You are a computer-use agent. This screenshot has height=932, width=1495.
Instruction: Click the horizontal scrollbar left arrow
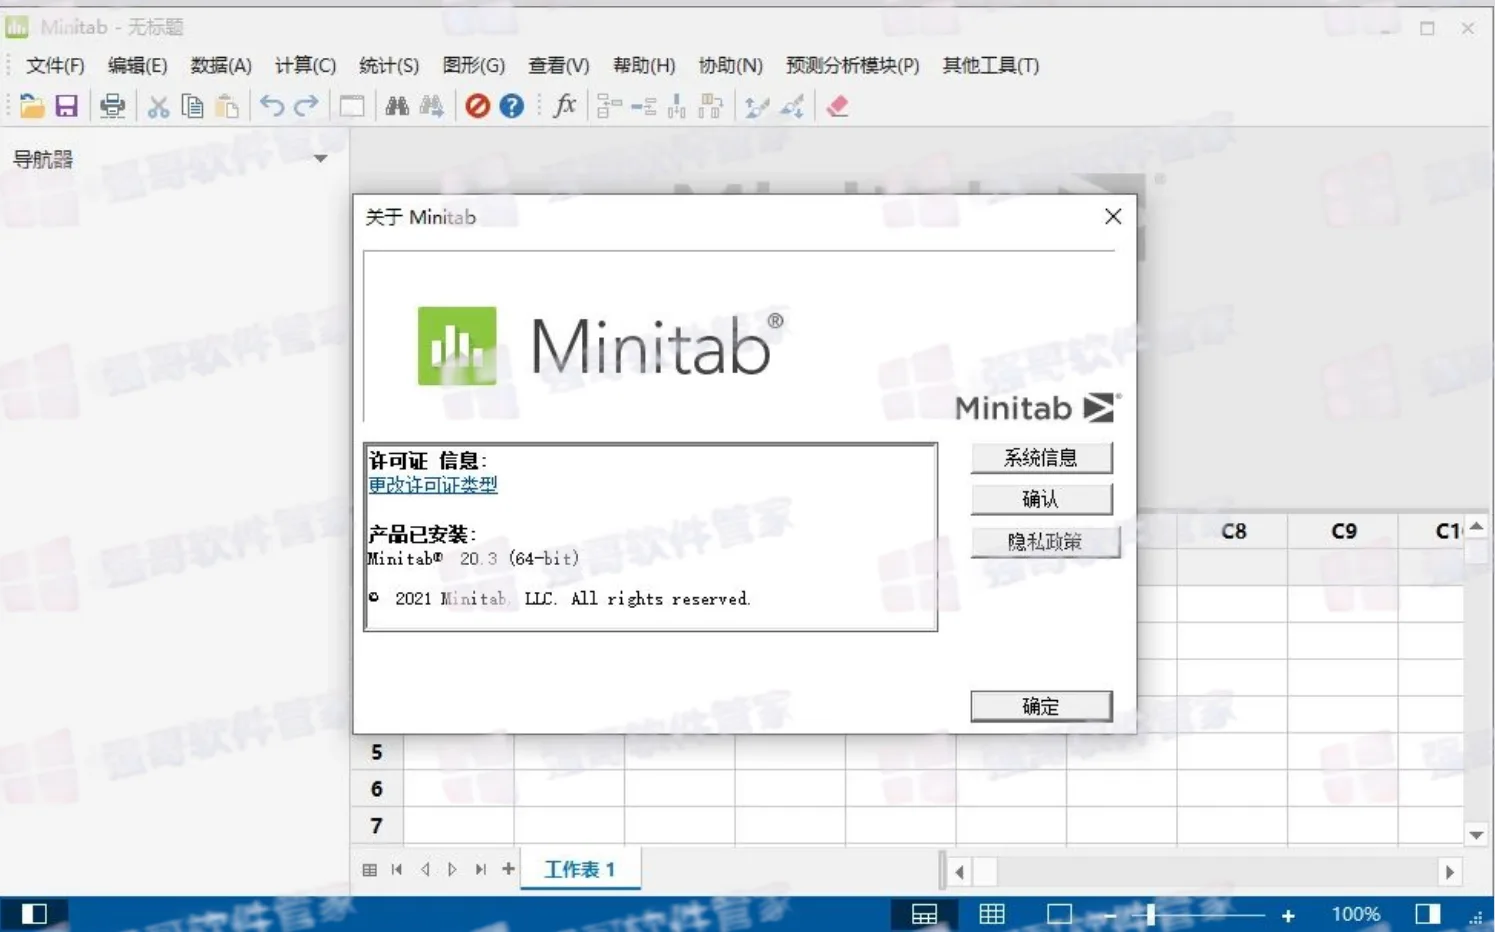tap(960, 872)
